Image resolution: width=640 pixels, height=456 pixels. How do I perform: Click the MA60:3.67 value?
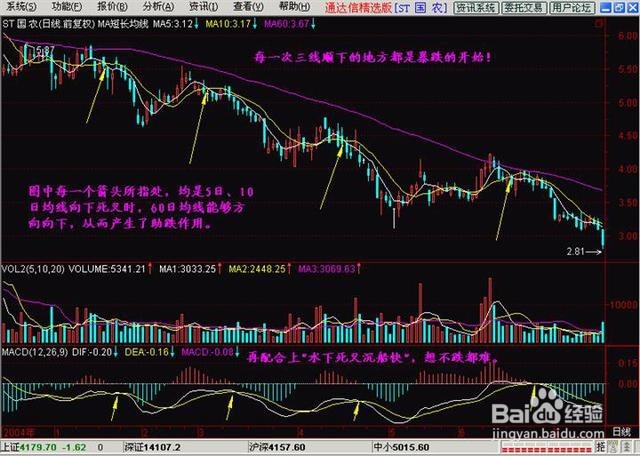[287, 24]
